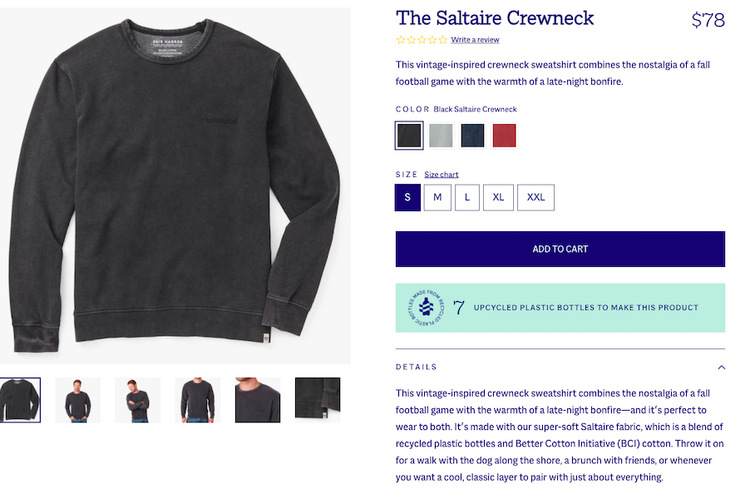Choose the gray color swatch
Image resolution: width=750 pixels, height=499 pixels.
click(x=441, y=135)
